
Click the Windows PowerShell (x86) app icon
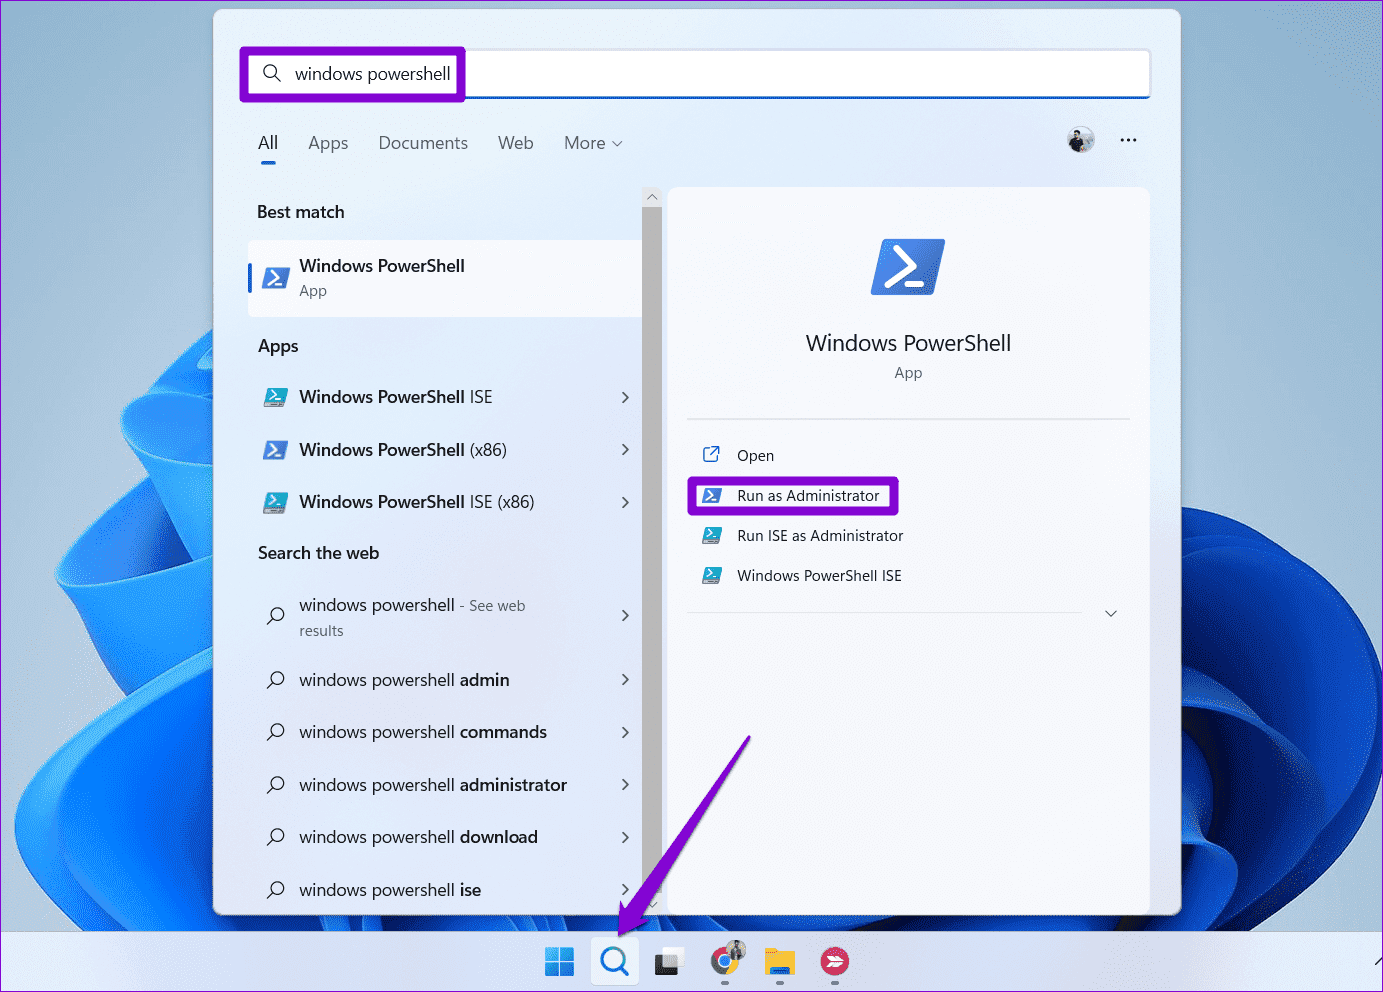(x=275, y=450)
